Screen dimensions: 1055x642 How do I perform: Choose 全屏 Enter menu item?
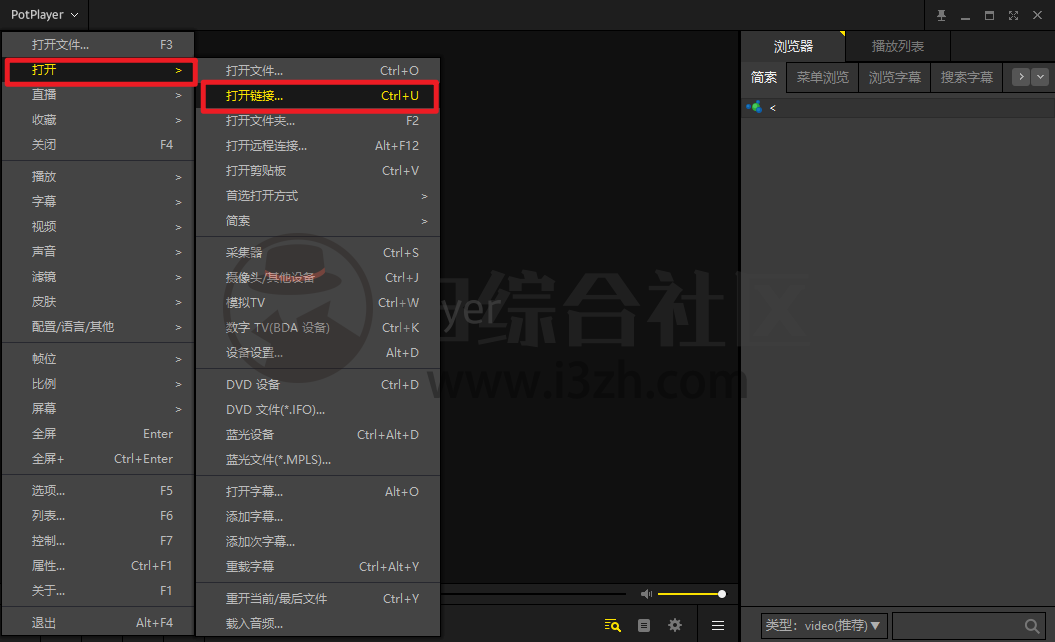tap(98, 434)
